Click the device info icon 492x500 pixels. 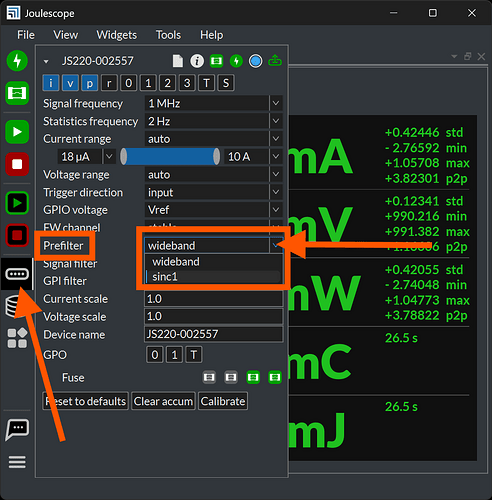click(197, 61)
